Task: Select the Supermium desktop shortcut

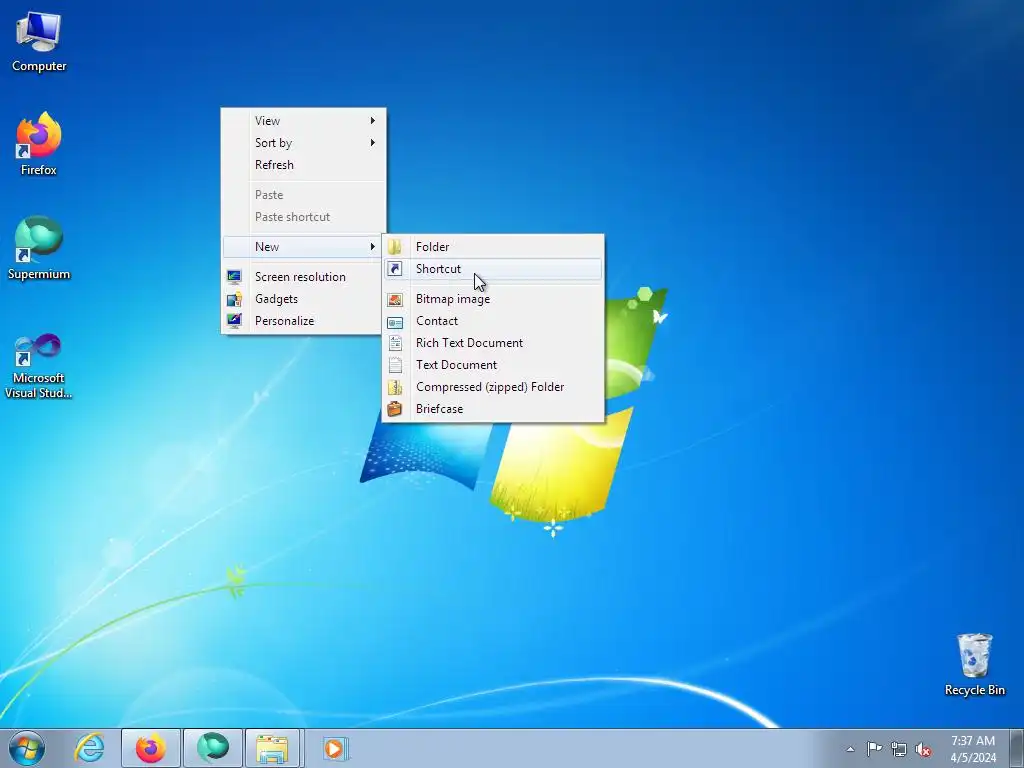Action: (39, 248)
